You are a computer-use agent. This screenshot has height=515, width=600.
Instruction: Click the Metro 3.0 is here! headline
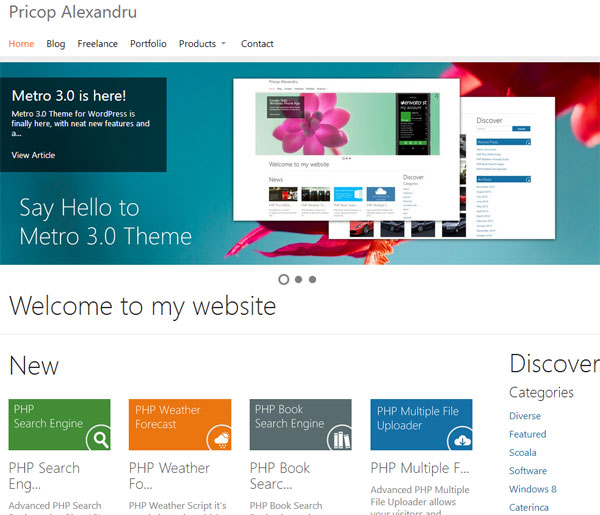click(x=69, y=96)
